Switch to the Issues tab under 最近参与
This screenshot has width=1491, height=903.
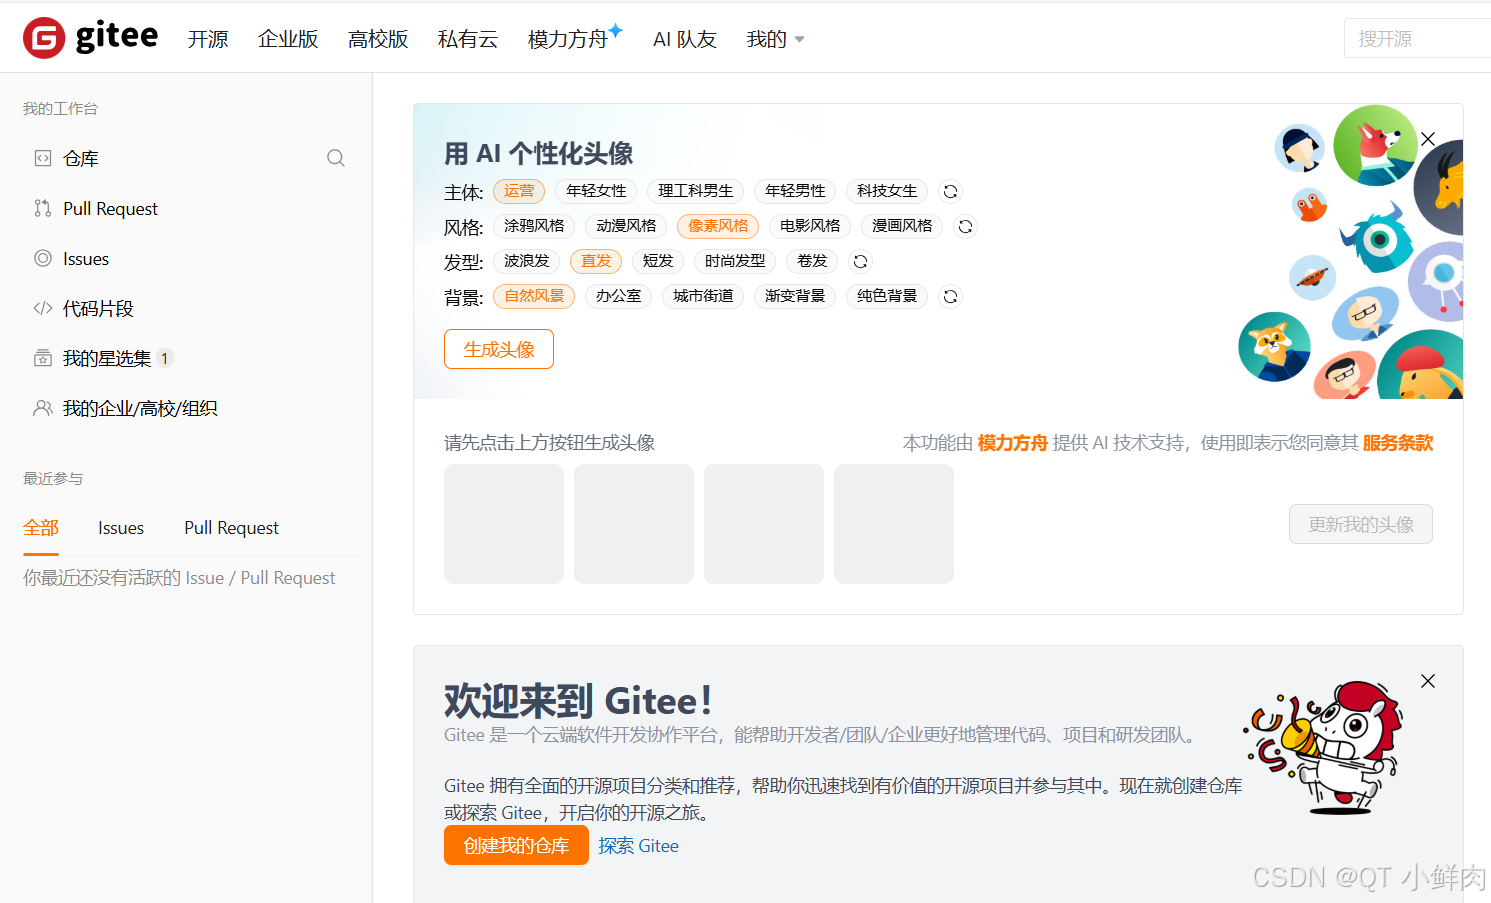(120, 527)
